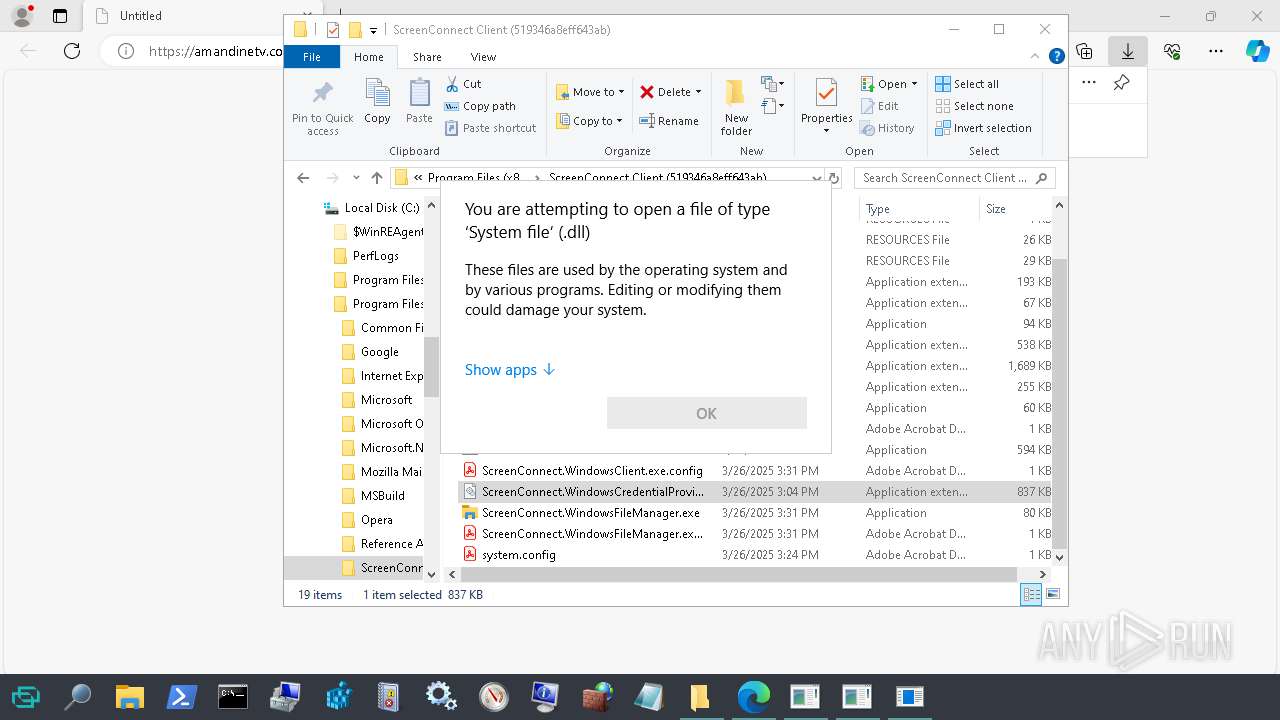The height and width of the screenshot is (720, 1280).
Task: Click the Explorer address refresh button
Action: [x=834, y=178]
